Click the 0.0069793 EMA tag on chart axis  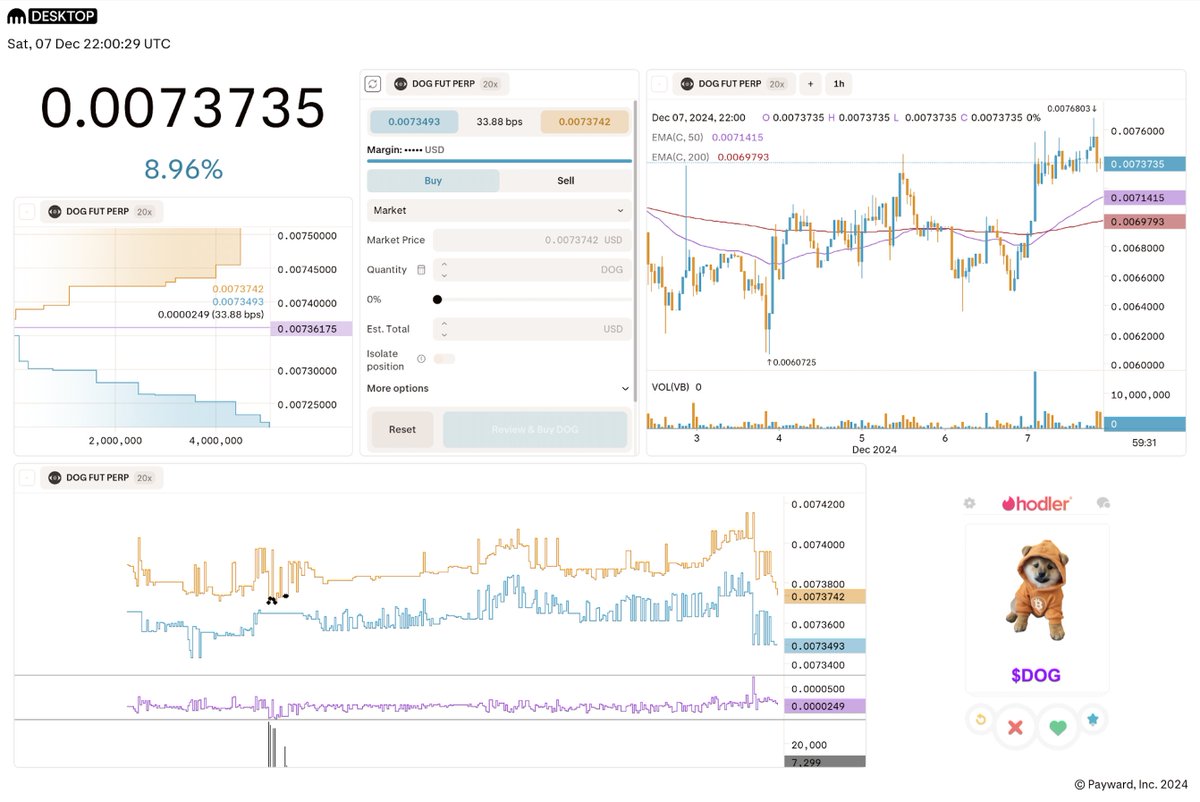click(x=1145, y=221)
